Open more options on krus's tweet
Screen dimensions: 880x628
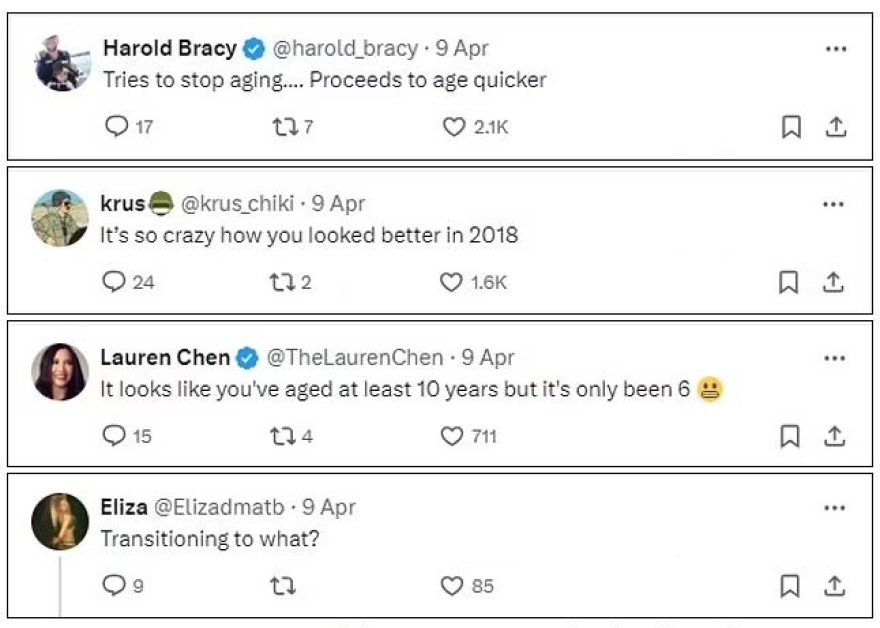click(833, 204)
